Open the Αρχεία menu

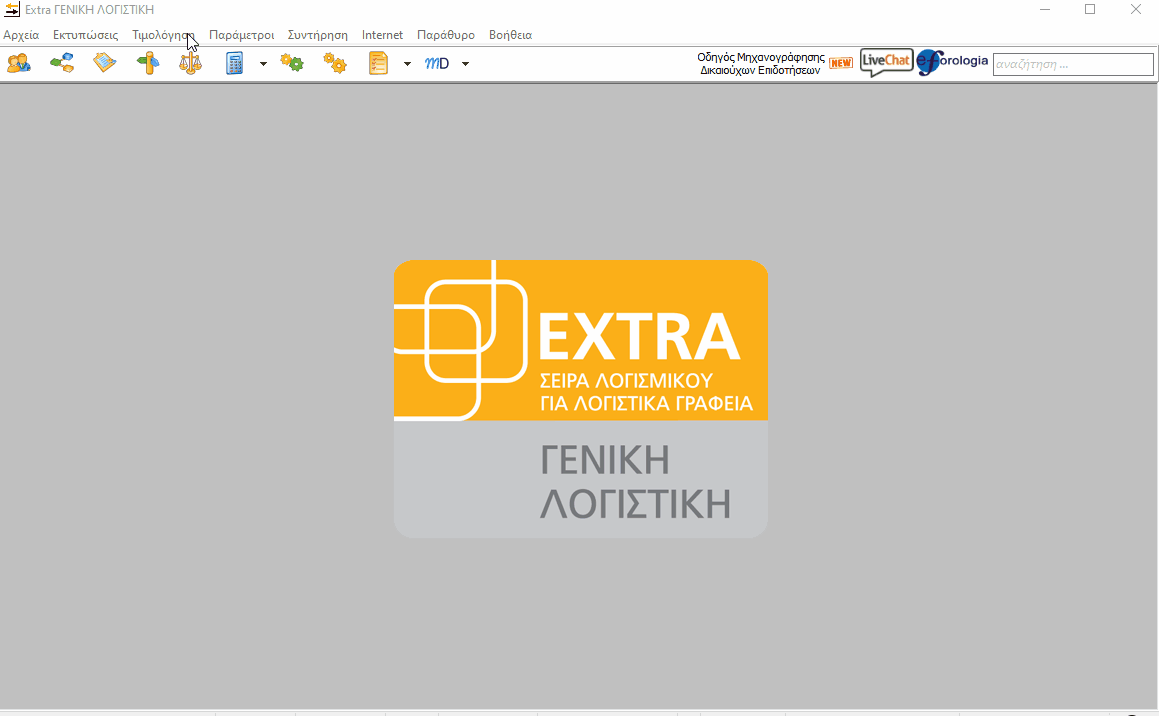pyautogui.click(x=21, y=35)
